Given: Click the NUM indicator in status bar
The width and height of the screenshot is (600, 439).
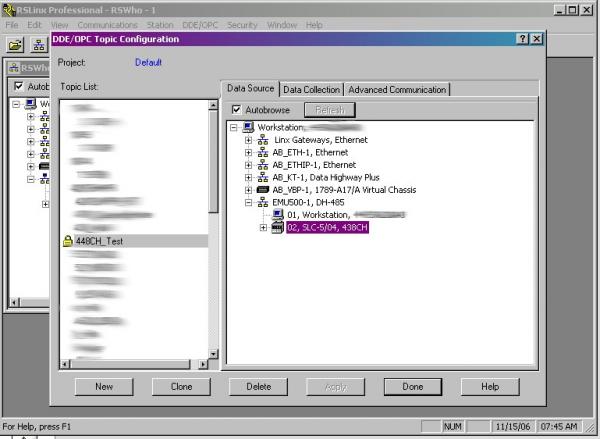Looking at the screenshot, I should tap(453, 426).
